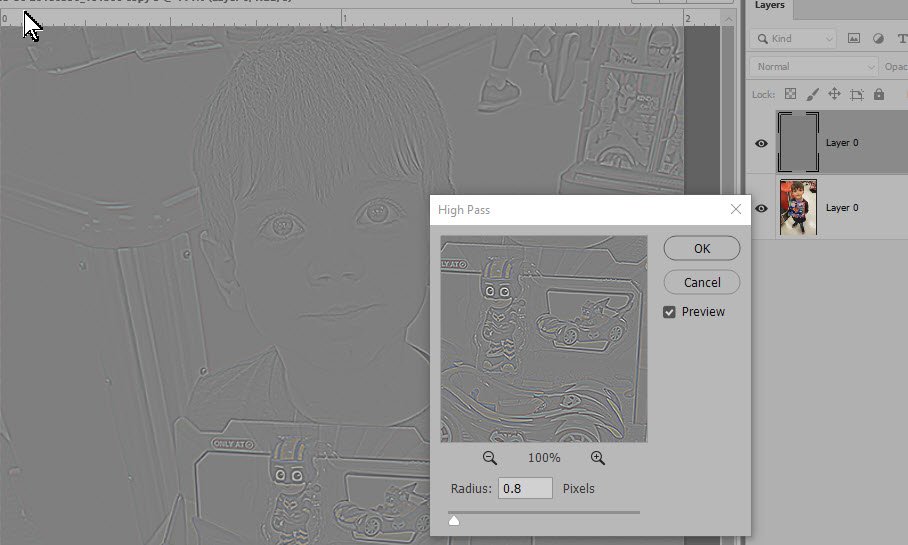Hide the top gray Layer 0
Screen dimensions: 908x545
[x=761, y=143]
